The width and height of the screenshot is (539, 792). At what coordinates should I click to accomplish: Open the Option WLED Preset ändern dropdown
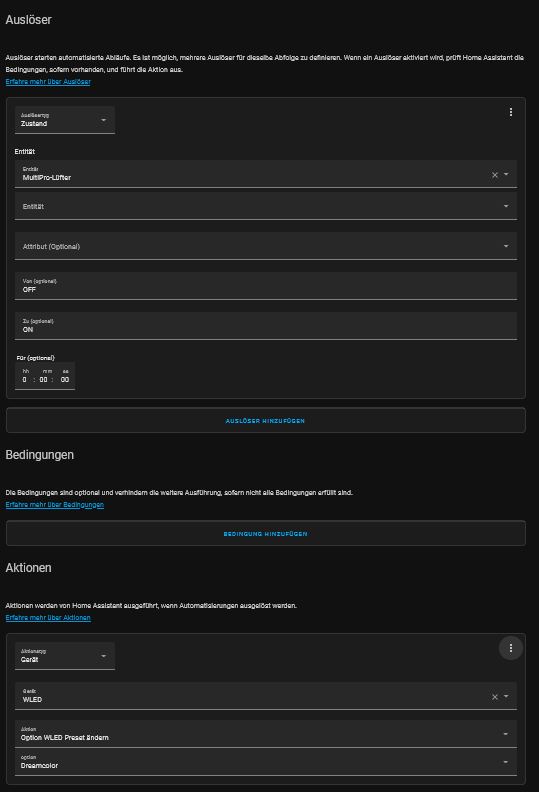pyautogui.click(x=266, y=734)
